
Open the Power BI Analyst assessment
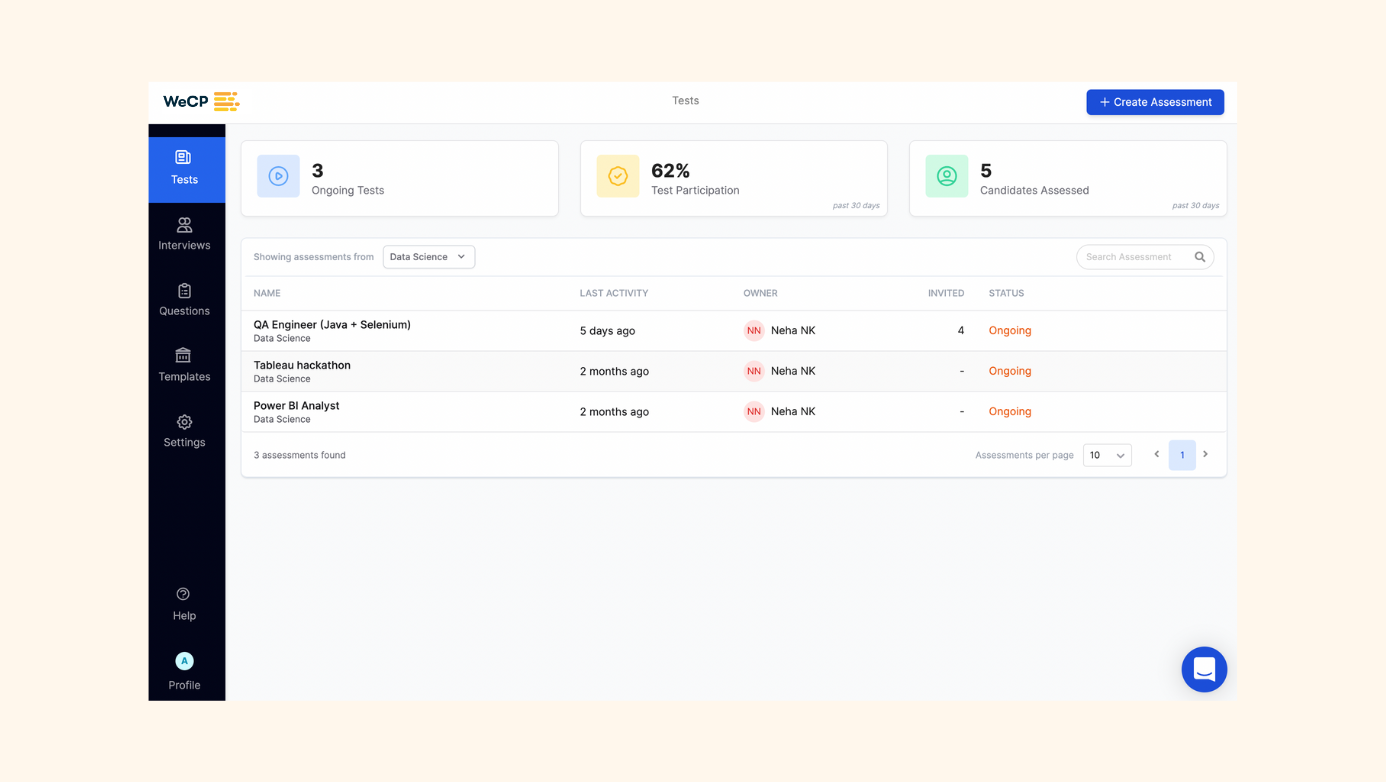pos(296,406)
